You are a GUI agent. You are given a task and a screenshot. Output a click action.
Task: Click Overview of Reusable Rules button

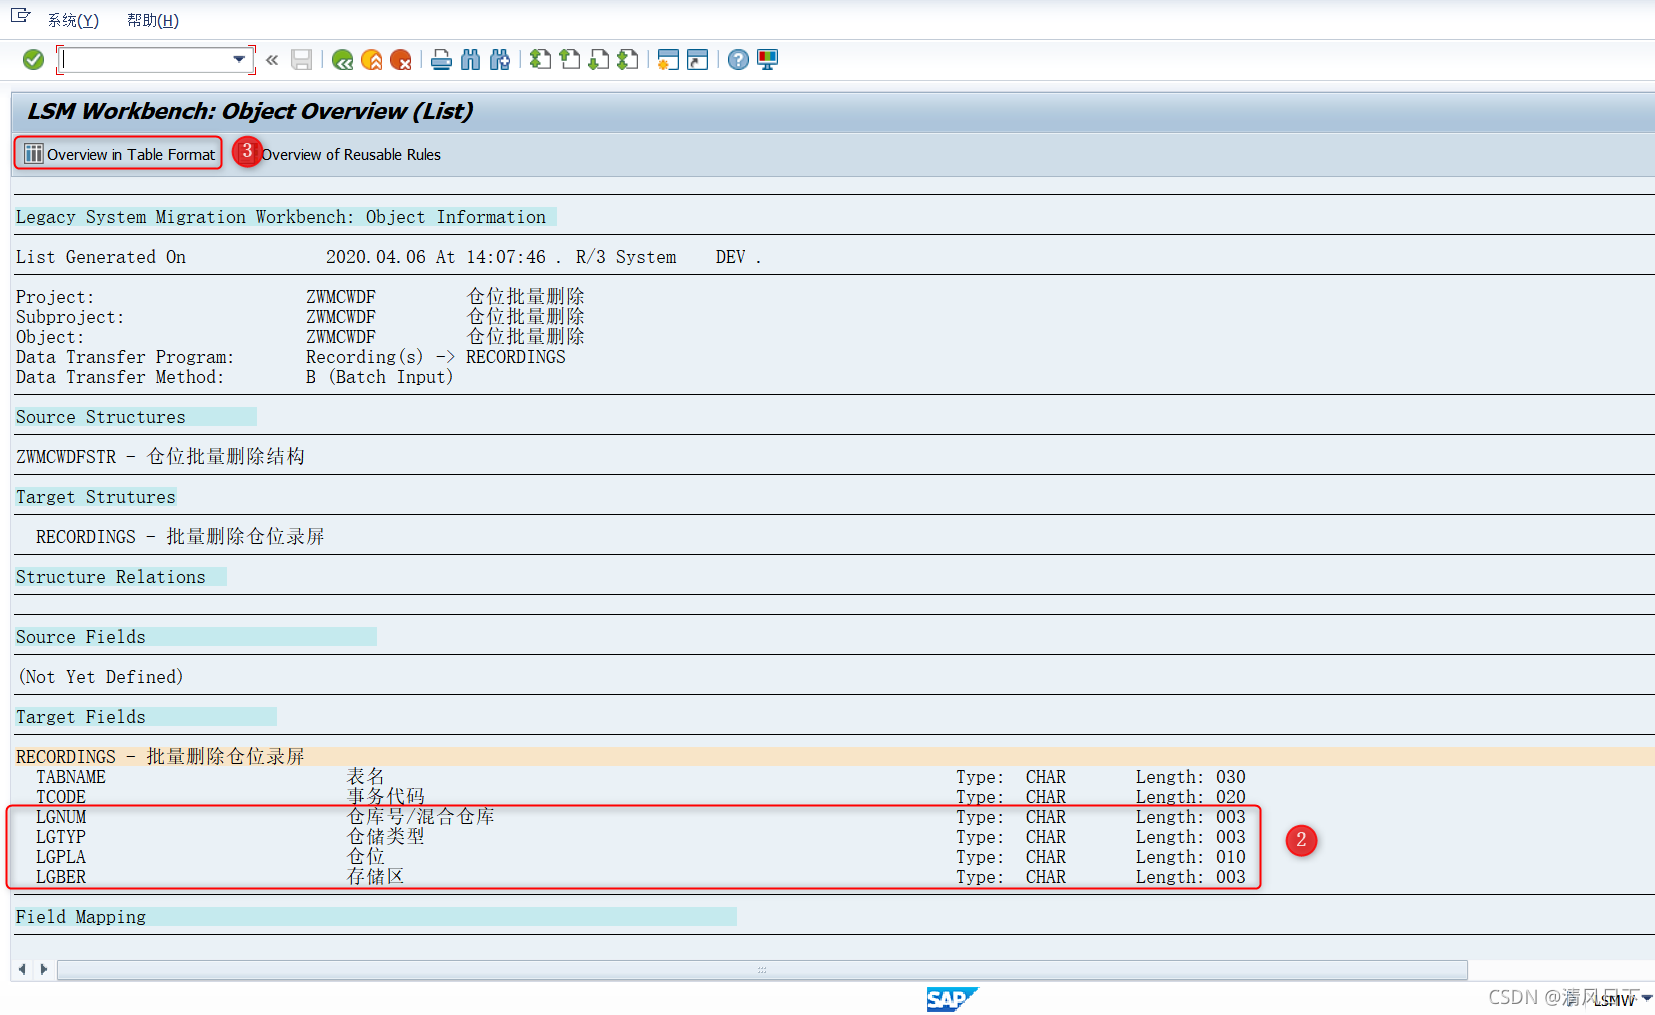(x=351, y=154)
